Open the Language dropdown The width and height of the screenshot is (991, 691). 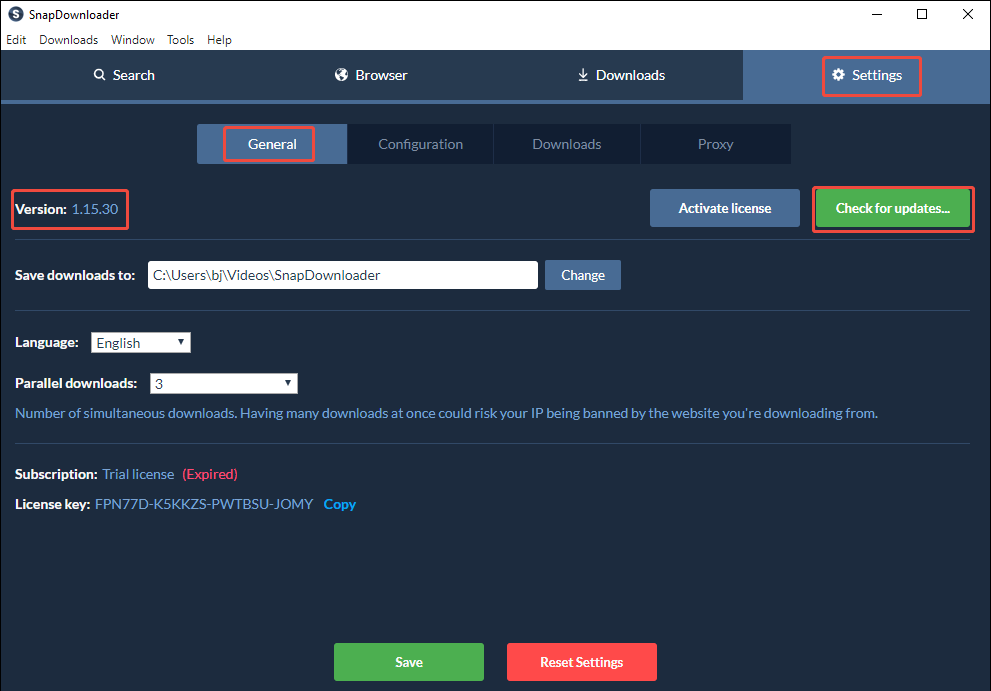pos(140,342)
